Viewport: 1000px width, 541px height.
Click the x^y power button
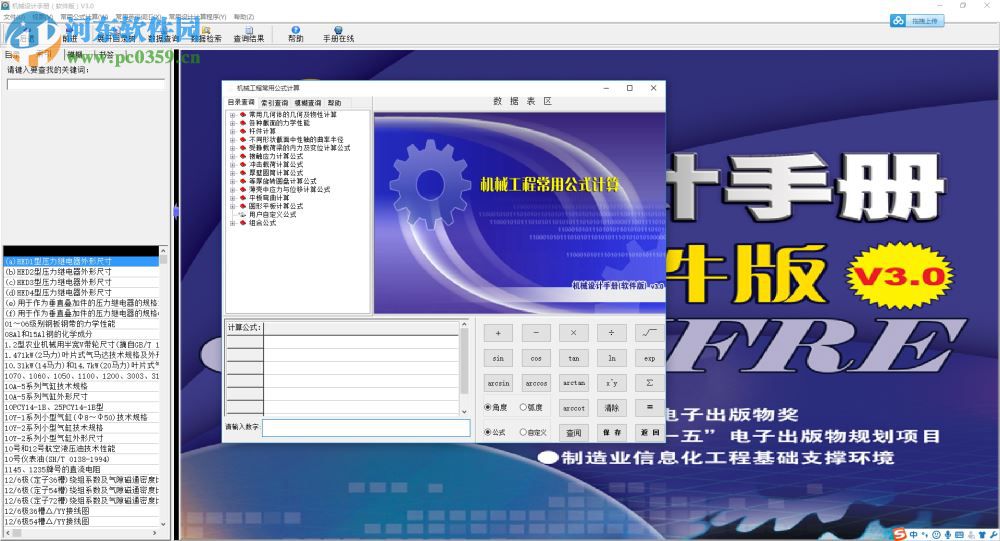pyautogui.click(x=611, y=383)
